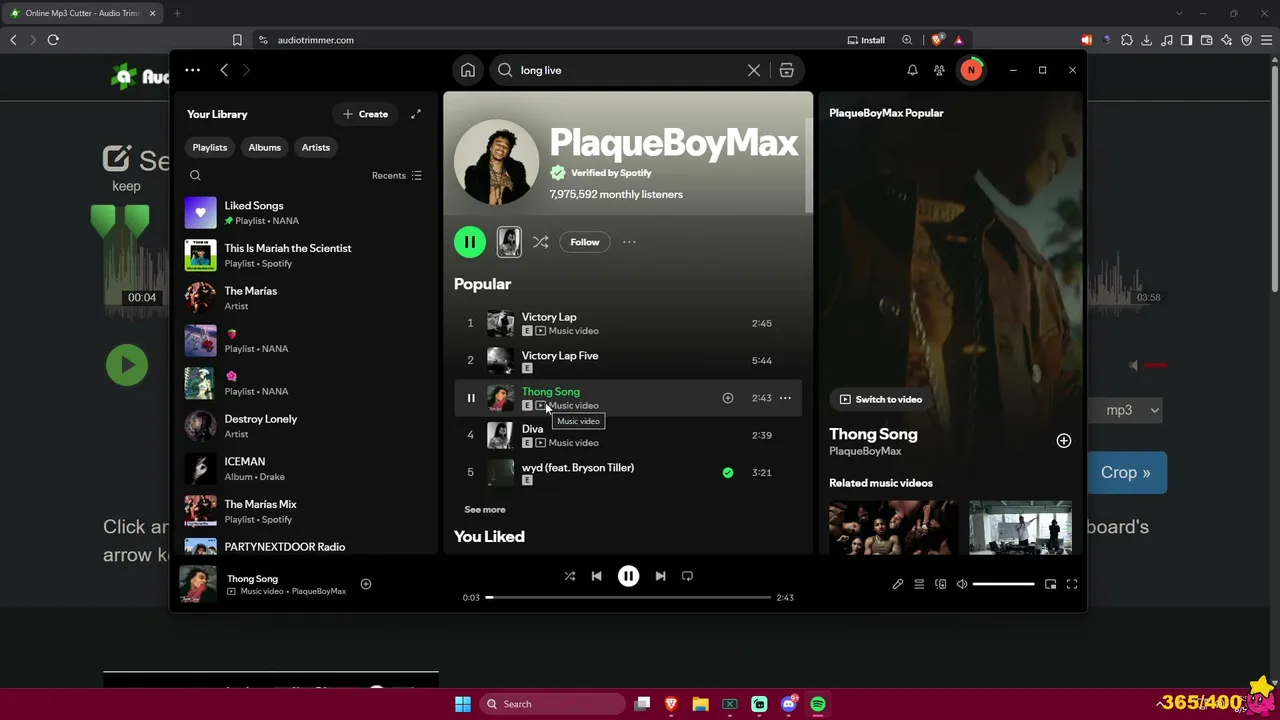Adjust Spotify volume slider
1280x720 pixels.
[1003, 584]
